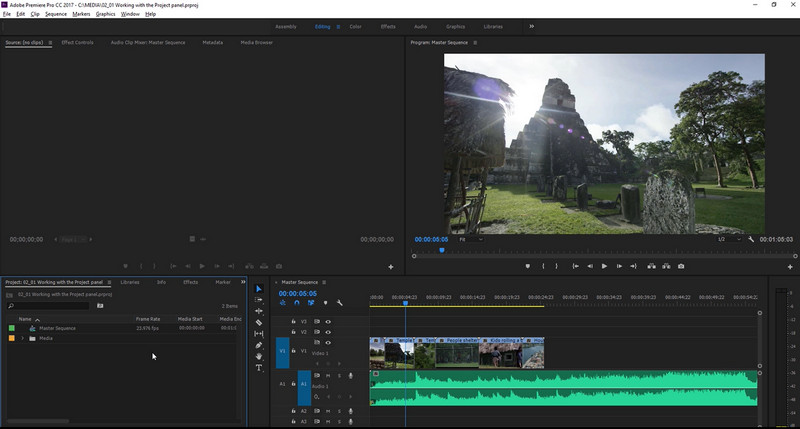Screen dimensions: 800x429
Task: Open the Program Monitor panel menu
Action: click(x=475, y=43)
